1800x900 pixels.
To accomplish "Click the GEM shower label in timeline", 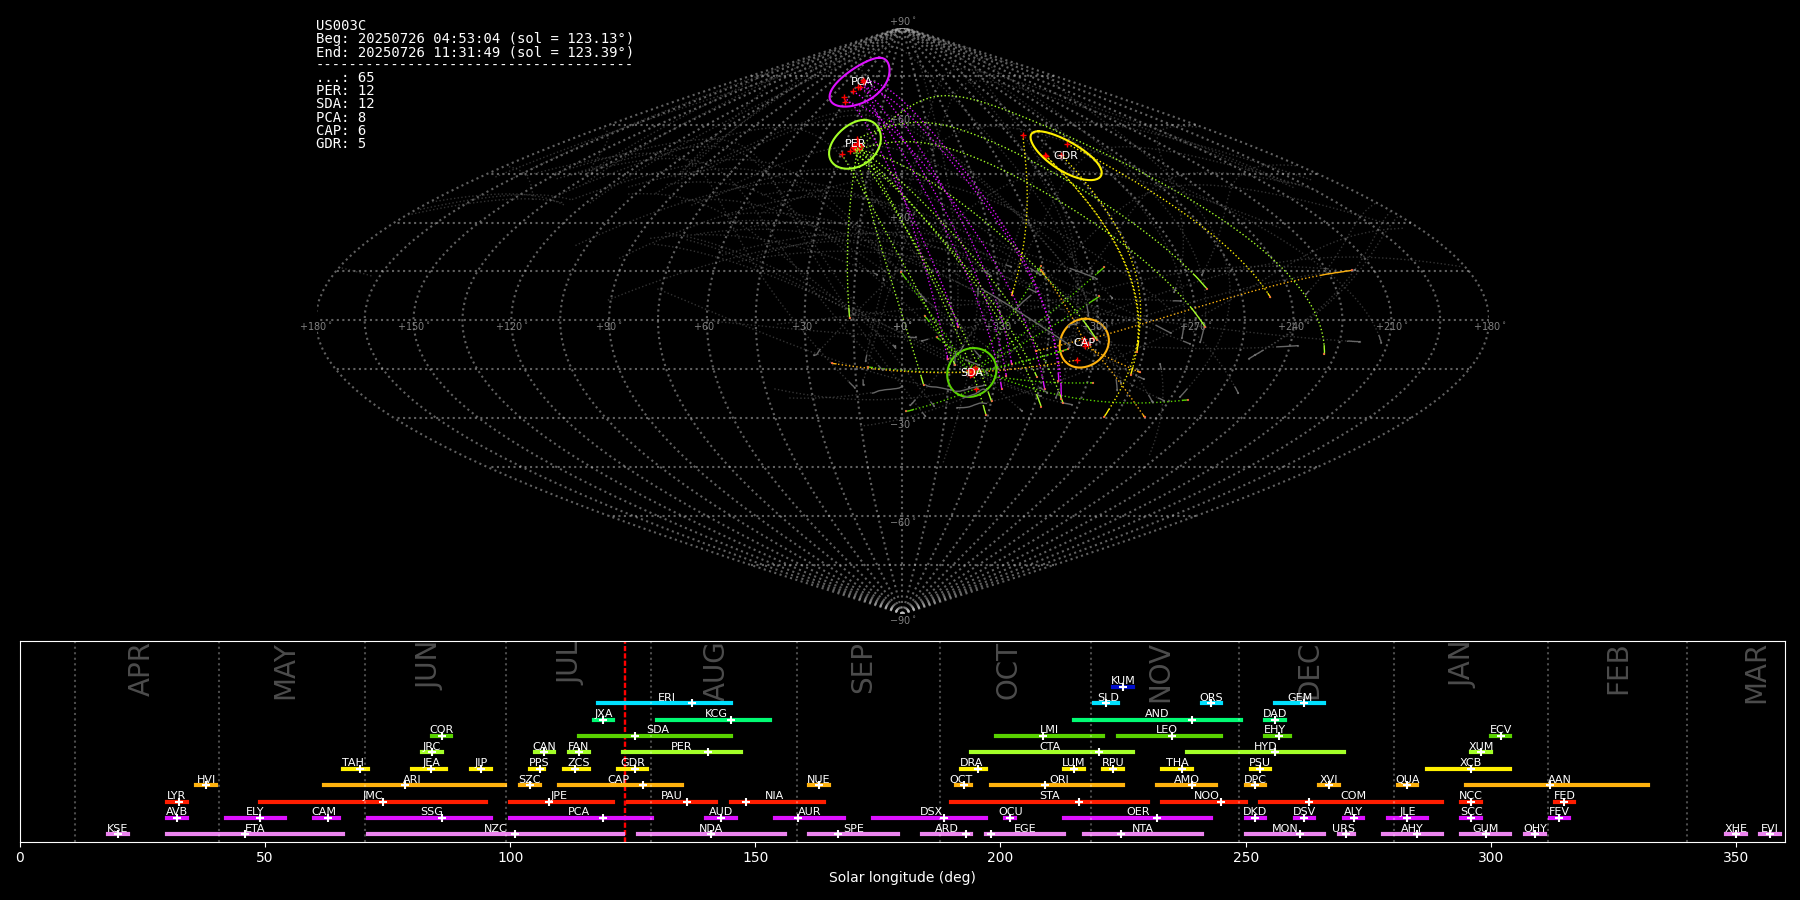I will (1300, 698).
